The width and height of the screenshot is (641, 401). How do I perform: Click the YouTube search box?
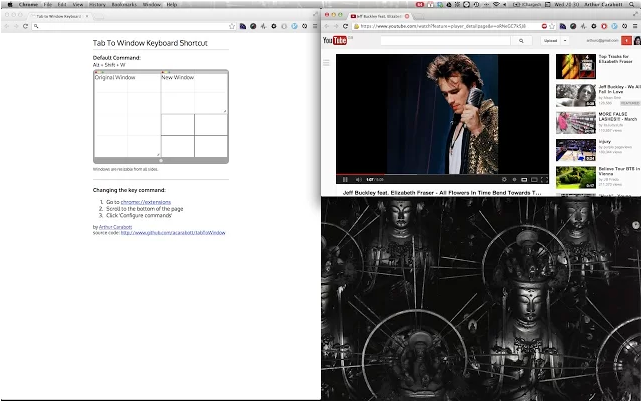click(446, 40)
